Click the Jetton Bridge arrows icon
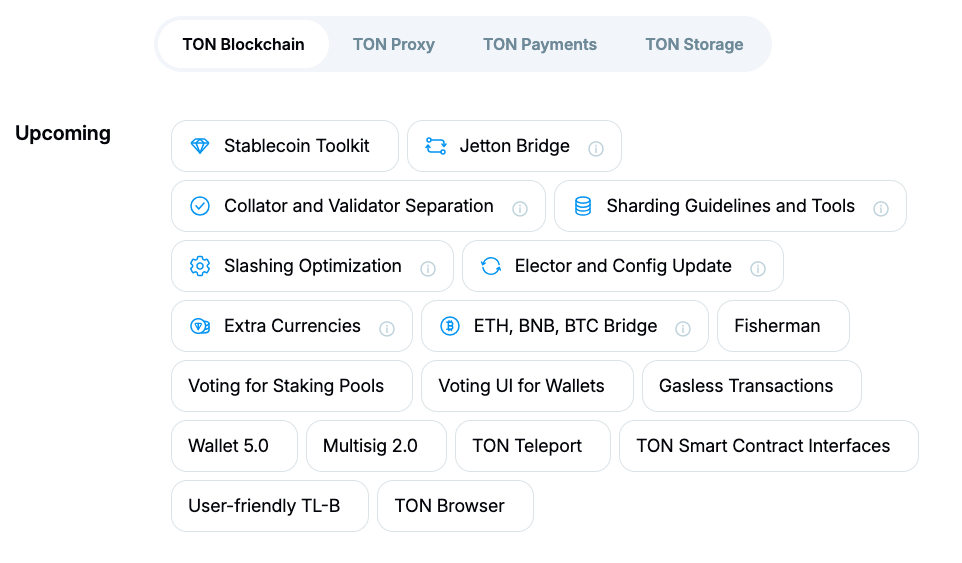This screenshot has width=962, height=563. pyautogui.click(x=436, y=146)
